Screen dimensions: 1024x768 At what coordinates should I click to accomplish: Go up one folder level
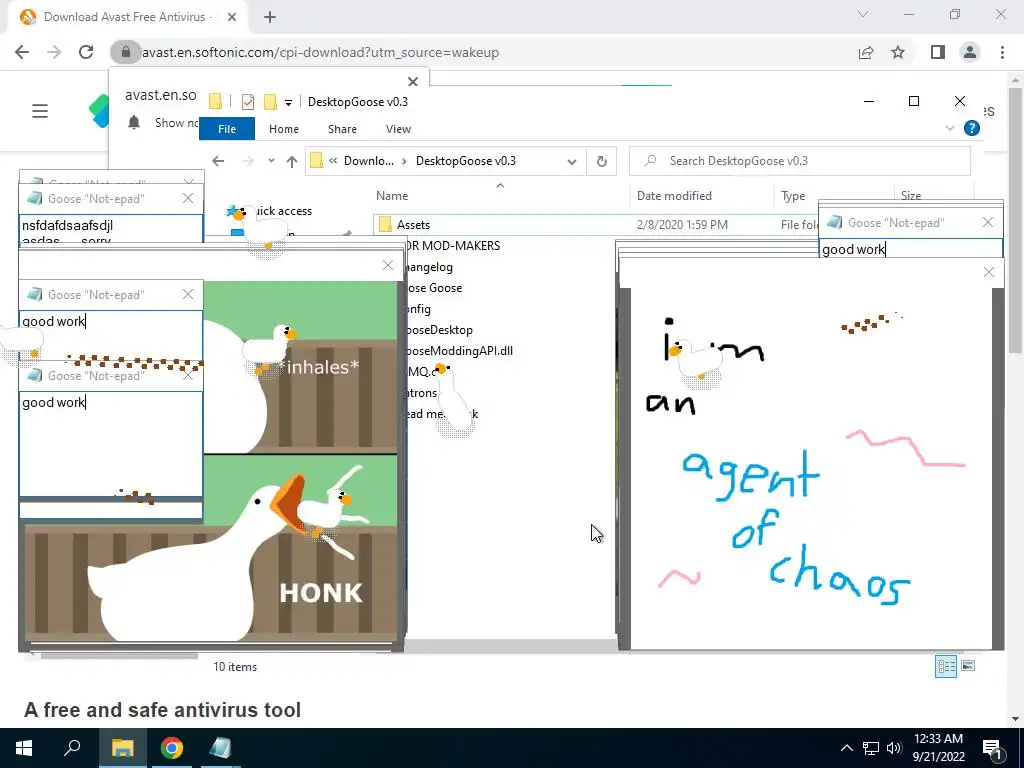click(x=292, y=161)
